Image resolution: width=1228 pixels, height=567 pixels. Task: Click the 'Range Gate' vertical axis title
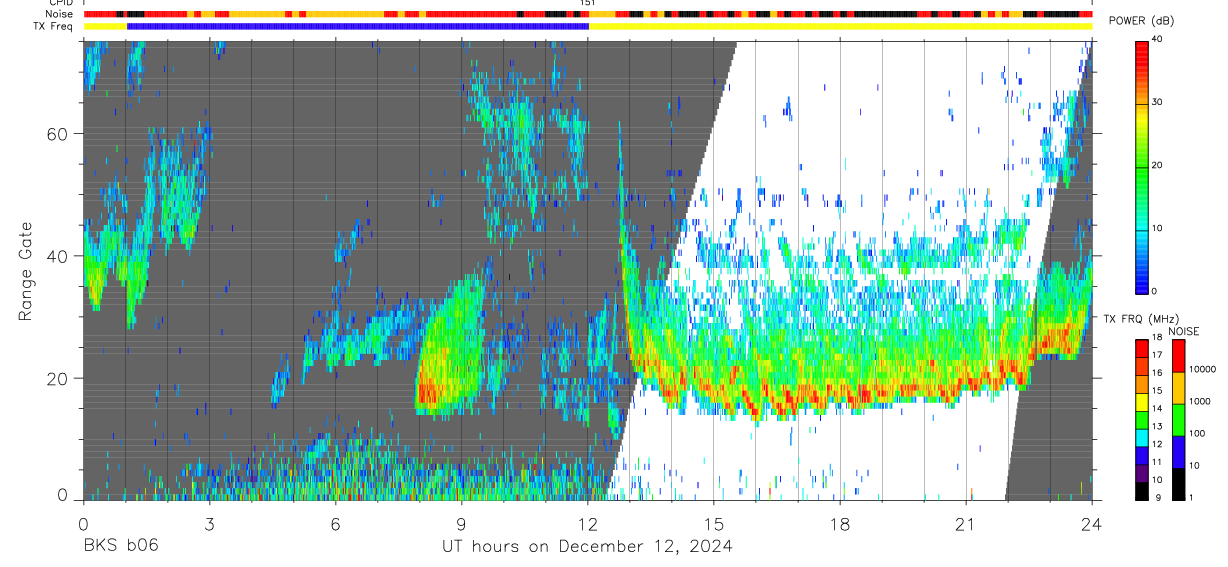pos(24,270)
